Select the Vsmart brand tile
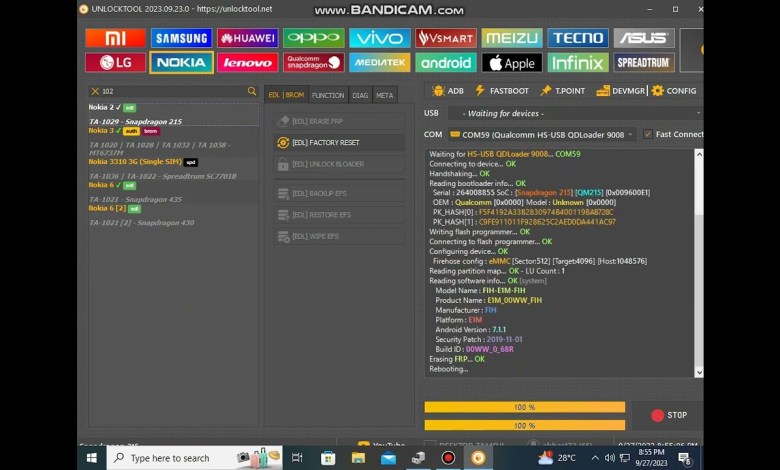The width and height of the screenshot is (780, 470). tap(446, 38)
